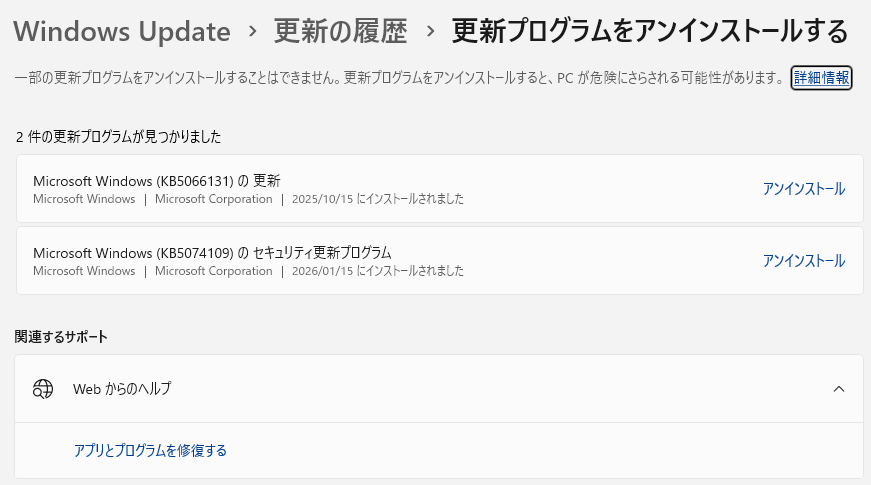Screen dimensions: 871x485
Task: Select the Microsoft Windows (KB5066131) の更新 title
Action: (157, 181)
